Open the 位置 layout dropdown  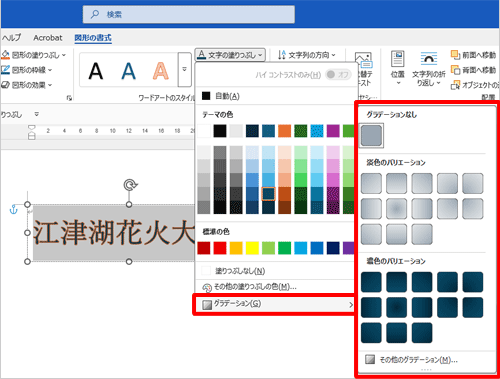point(398,68)
